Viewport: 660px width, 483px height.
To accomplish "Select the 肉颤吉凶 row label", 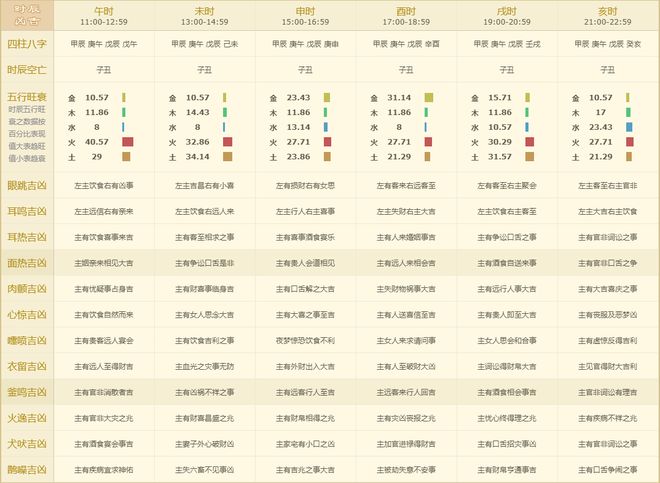I will point(27,289).
